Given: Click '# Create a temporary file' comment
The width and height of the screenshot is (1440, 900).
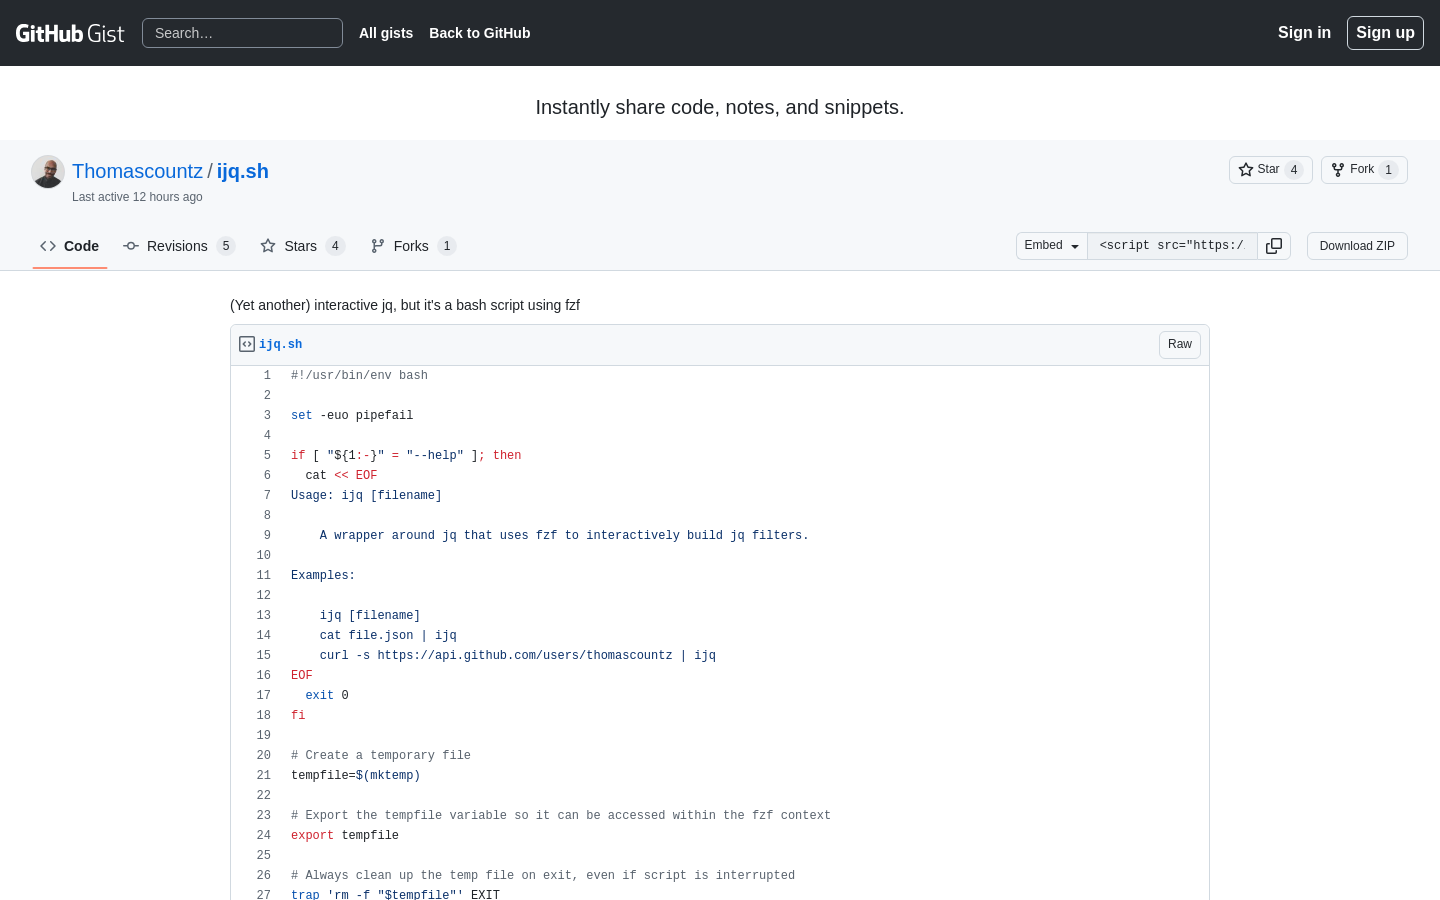Looking at the screenshot, I should pyautogui.click(x=381, y=756).
